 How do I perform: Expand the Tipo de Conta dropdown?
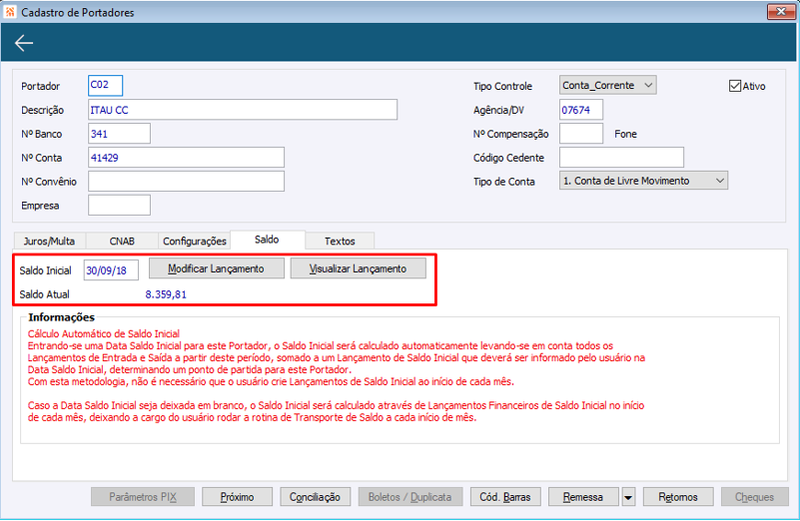click(643, 181)
